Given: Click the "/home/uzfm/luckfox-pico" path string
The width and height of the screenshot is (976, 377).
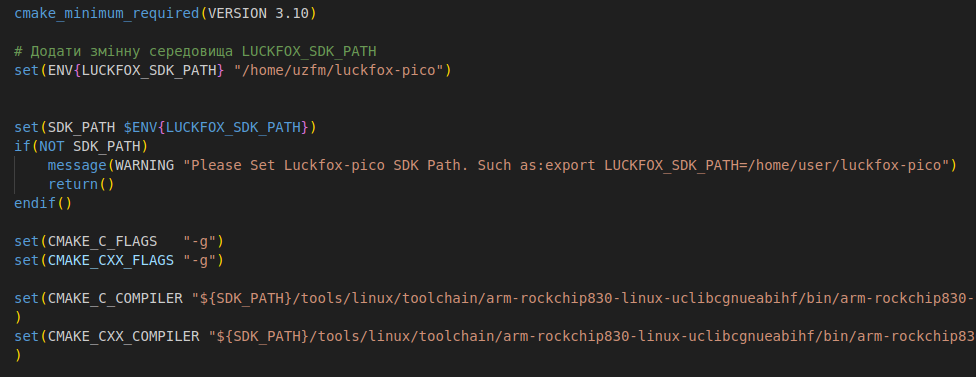Looking at the screenshot, I should pyautogui.click(x=342, y=70).
